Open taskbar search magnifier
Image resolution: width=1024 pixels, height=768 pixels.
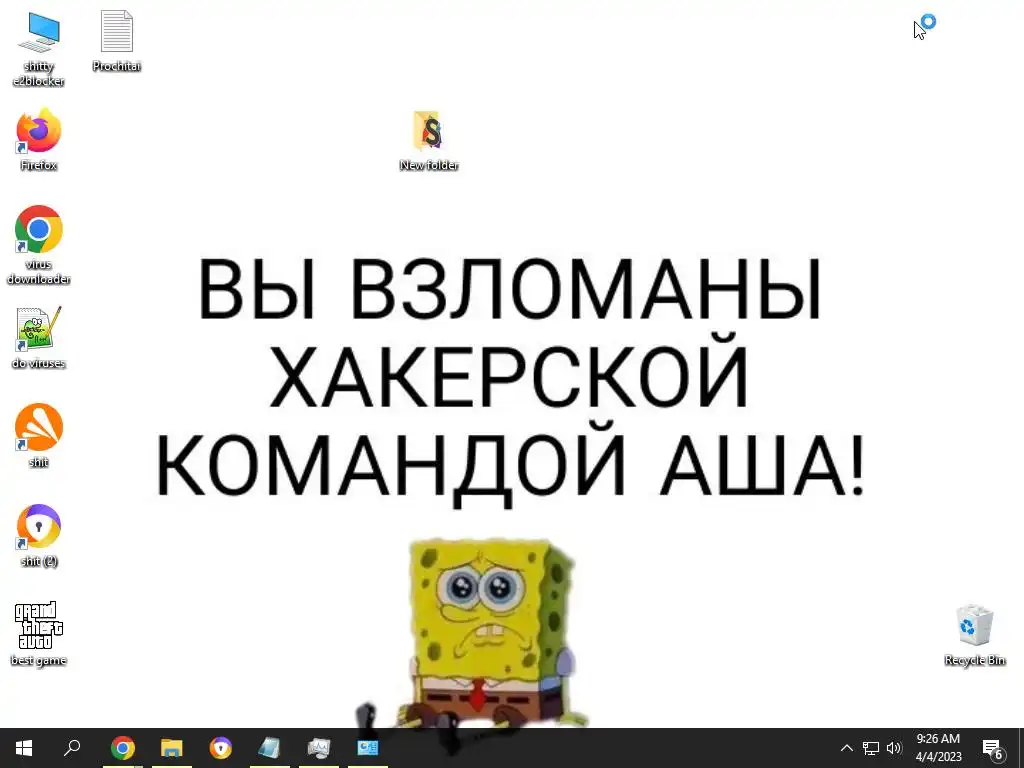(72, 748)
